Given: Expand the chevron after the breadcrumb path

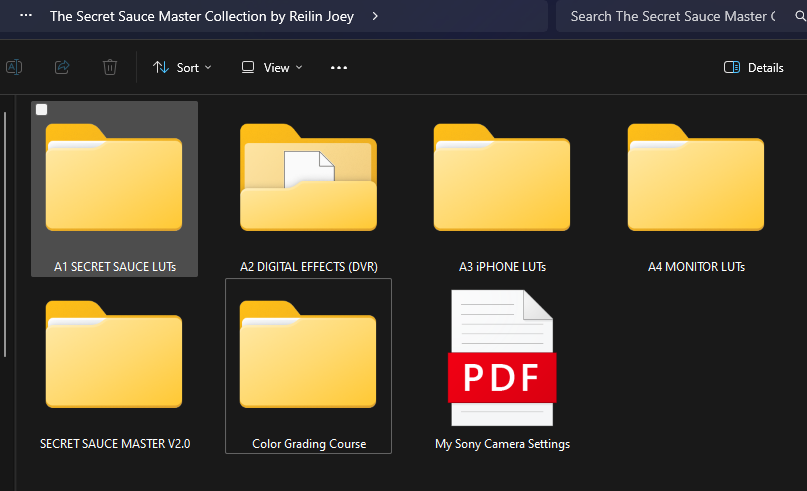Looking at the screenshot, I should point(375,16).
